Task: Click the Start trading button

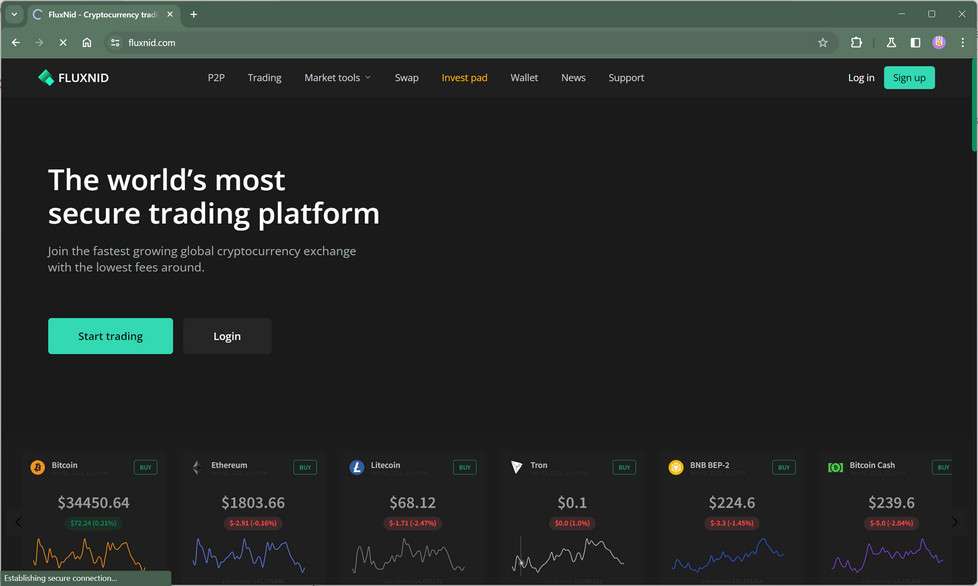Action: pos(110,336)
